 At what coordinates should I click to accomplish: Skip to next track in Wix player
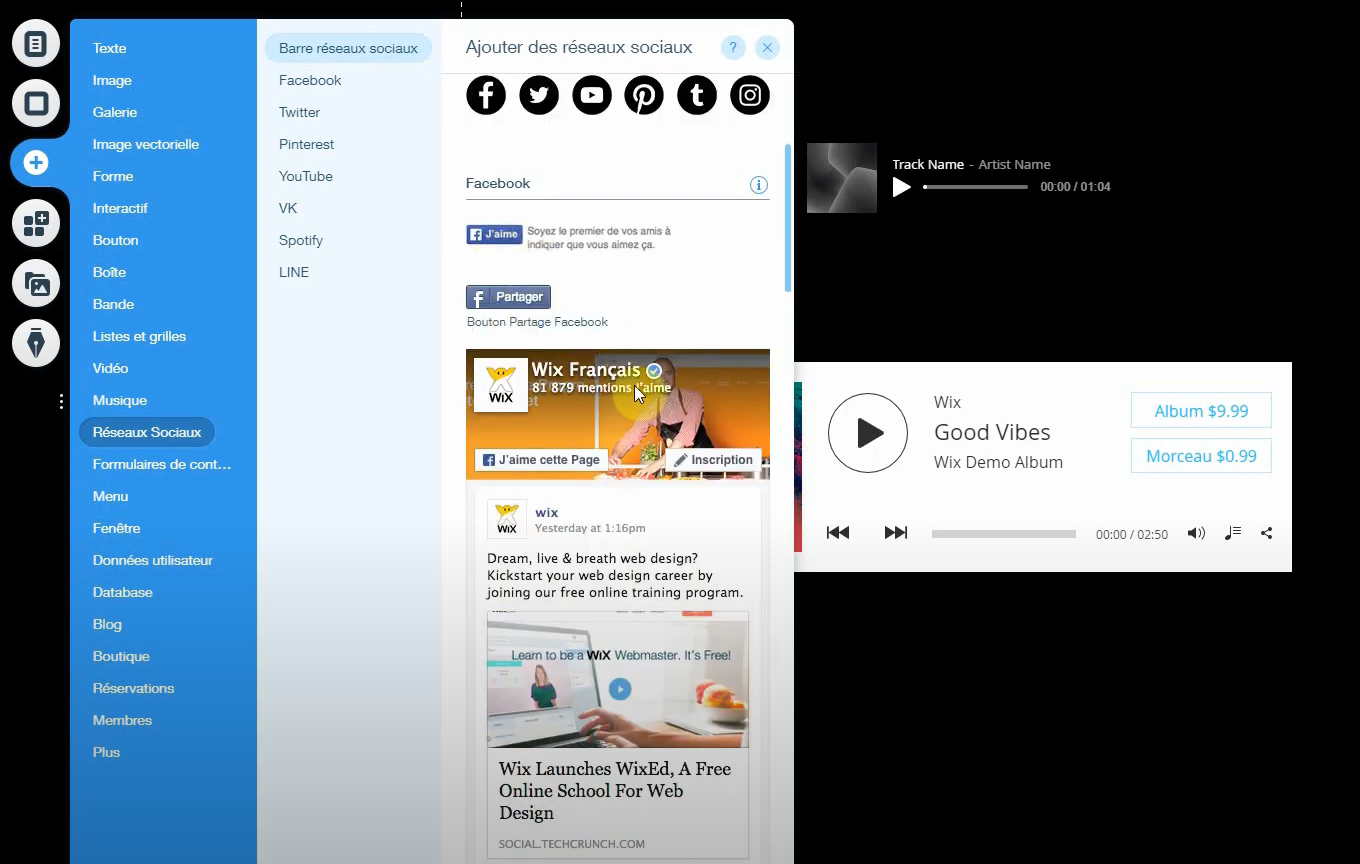pos(896,533)
